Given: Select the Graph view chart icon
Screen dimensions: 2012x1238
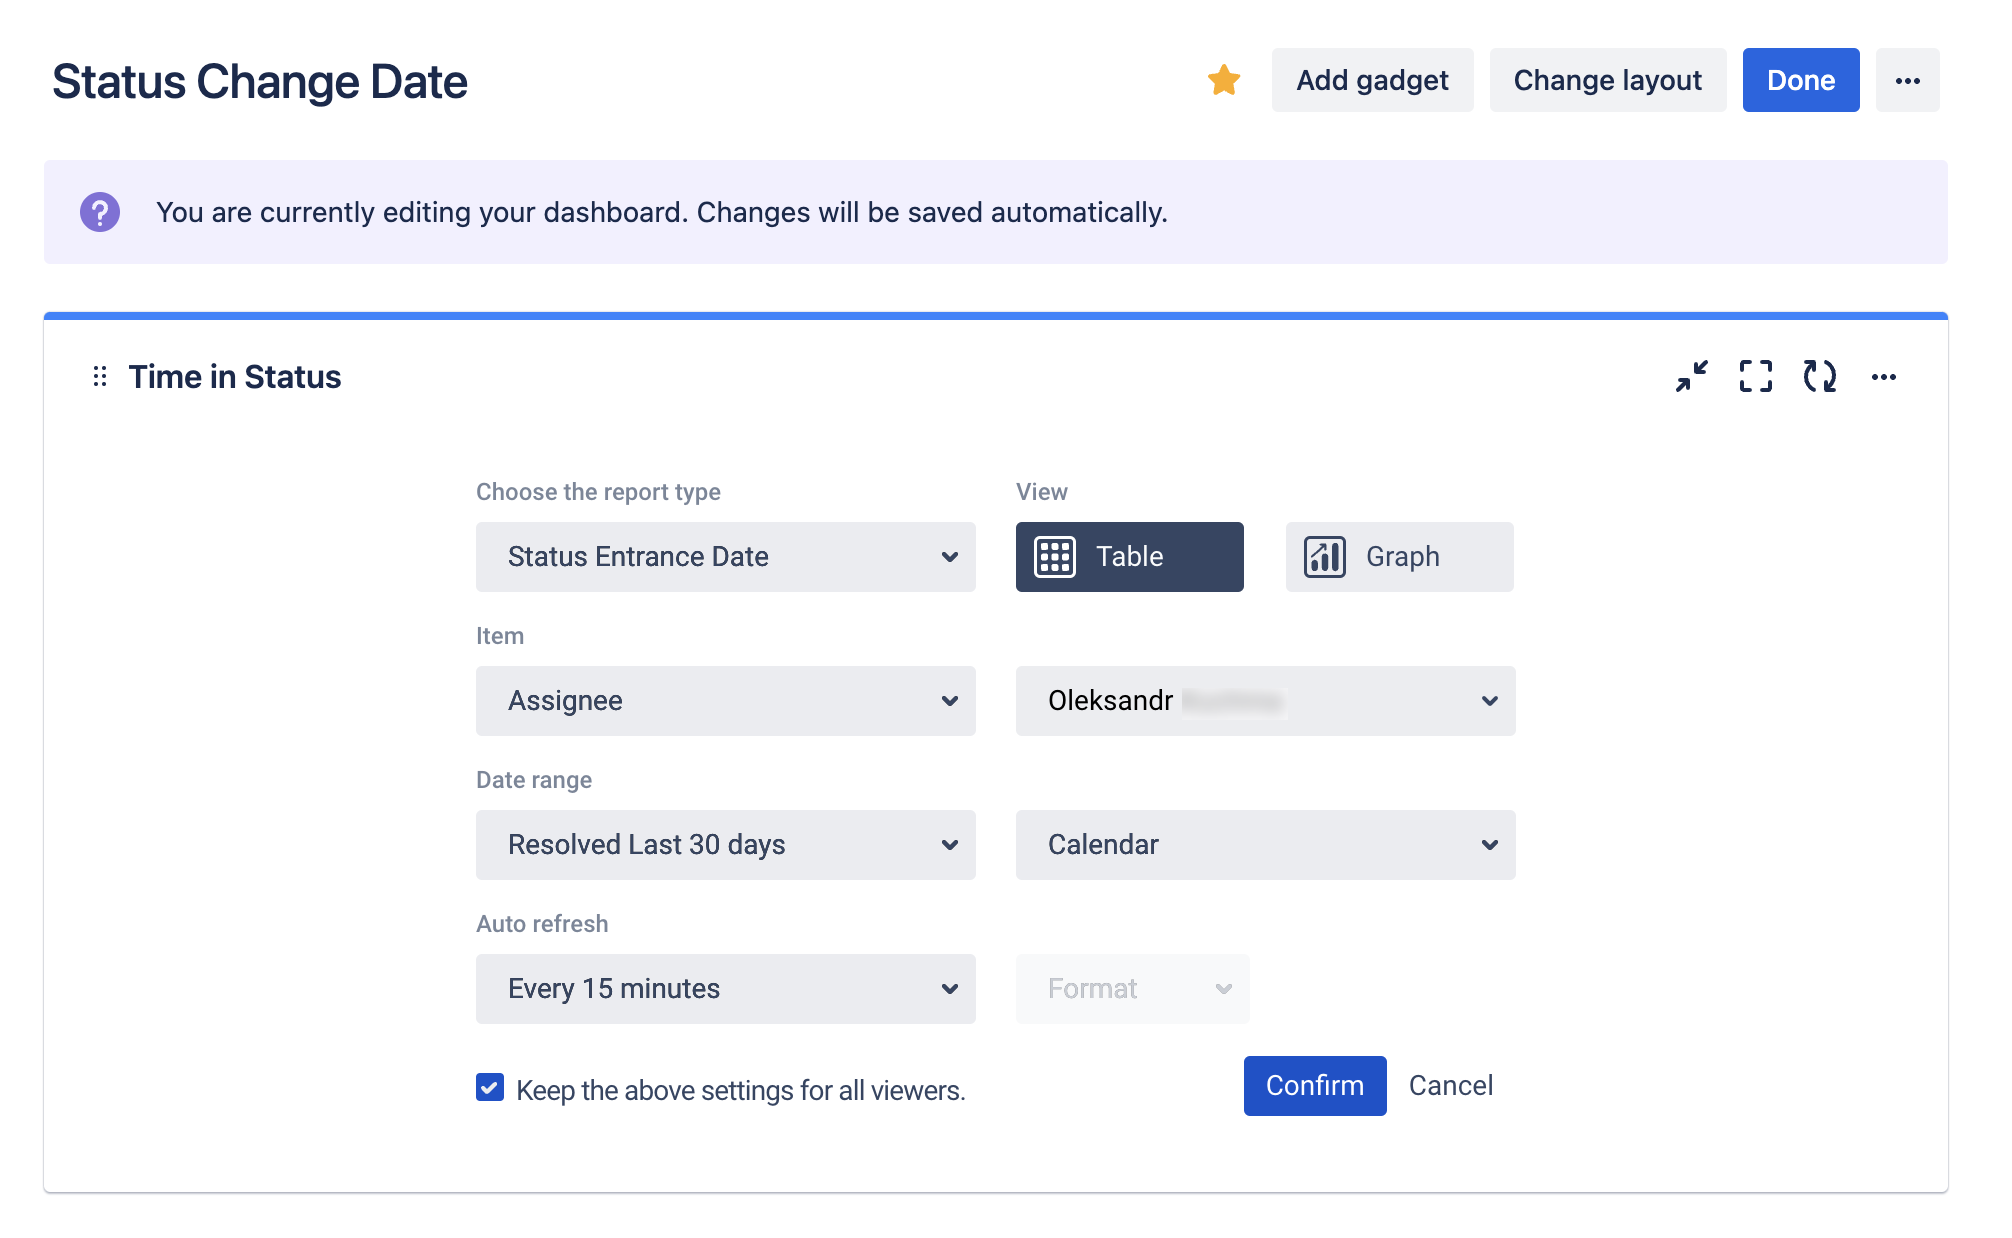Looking at the screenshot, I should 1322,557.
